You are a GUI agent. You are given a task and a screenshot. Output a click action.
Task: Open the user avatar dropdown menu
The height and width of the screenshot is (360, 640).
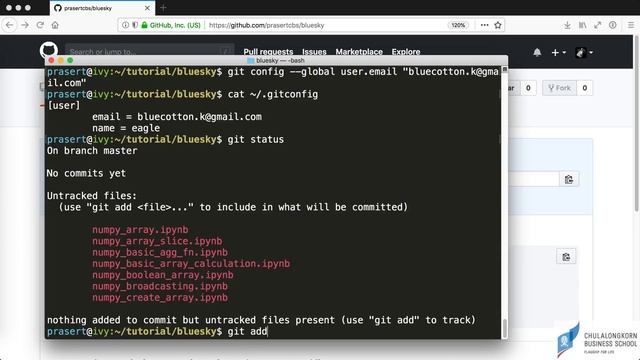584,52
